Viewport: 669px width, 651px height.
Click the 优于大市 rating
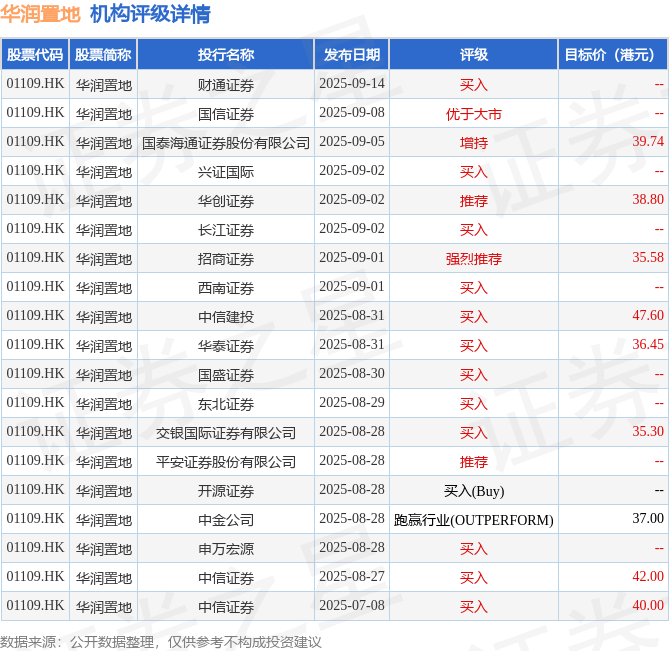tap(474, 114)
